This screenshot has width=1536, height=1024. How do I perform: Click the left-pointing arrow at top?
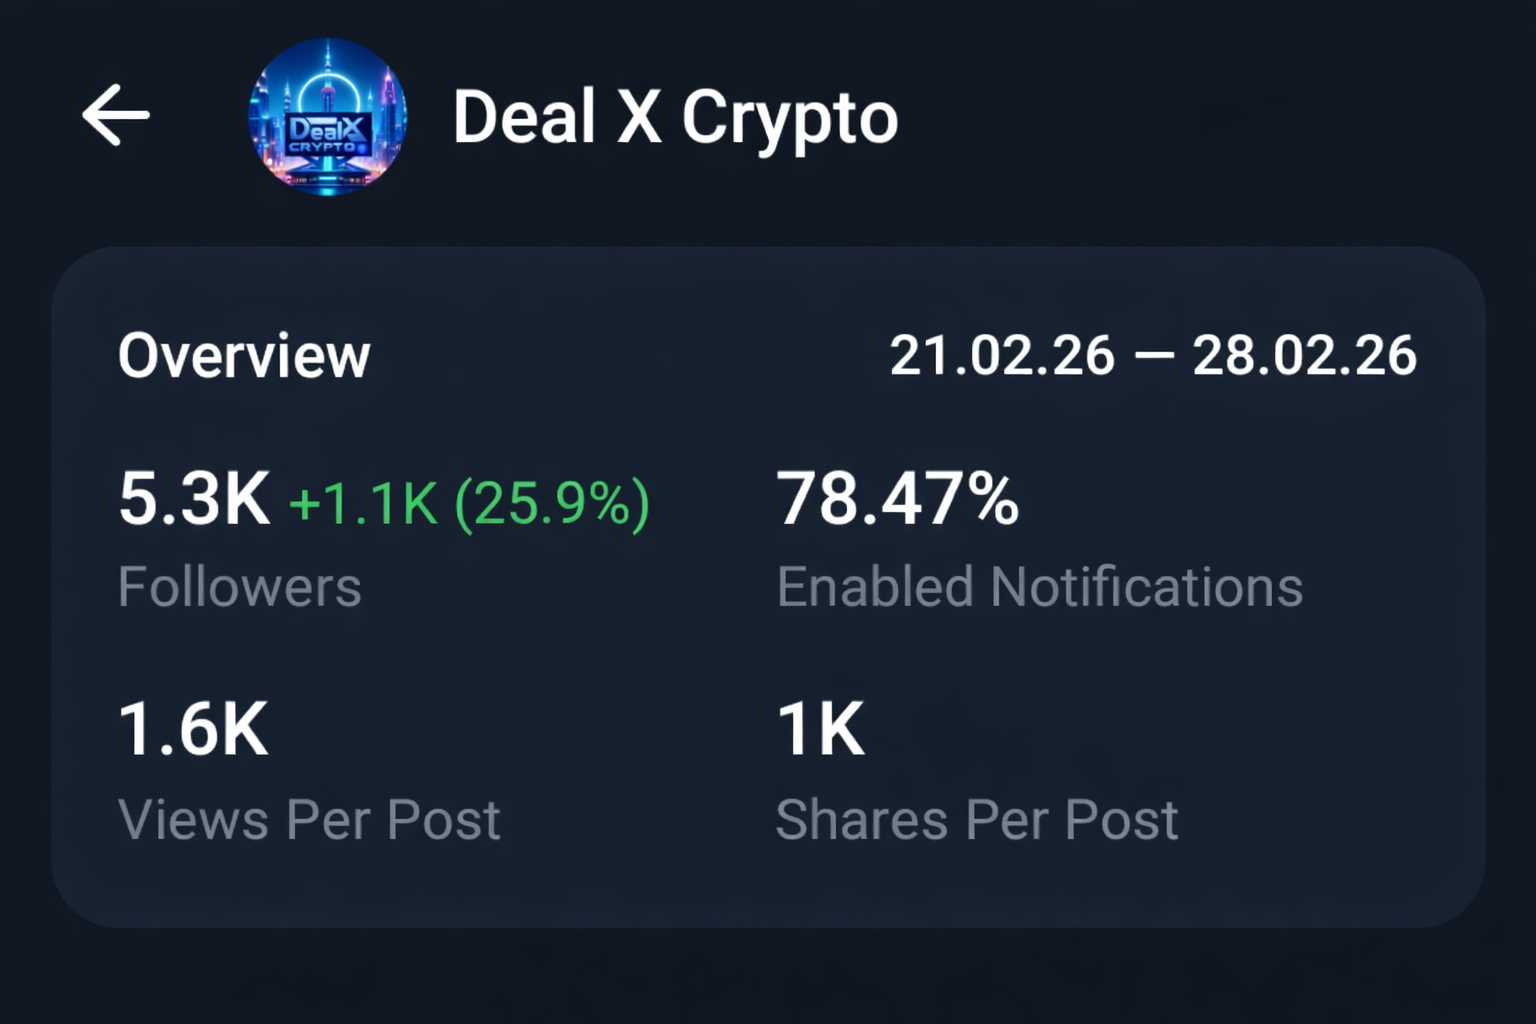[x=117, y=115]
